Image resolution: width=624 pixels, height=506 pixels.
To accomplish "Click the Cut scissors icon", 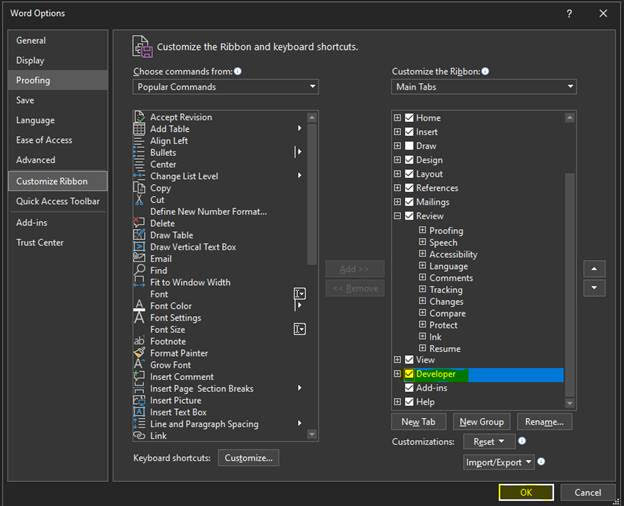I will (139, 200).
